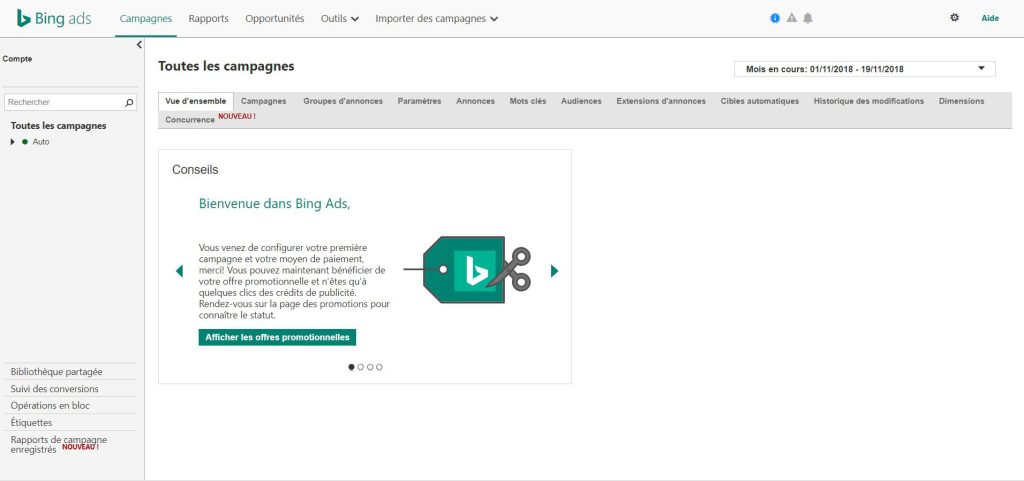Expand the Auto campaign tree node
This screenshot has width=1024, height=481.
pos(13,142)
